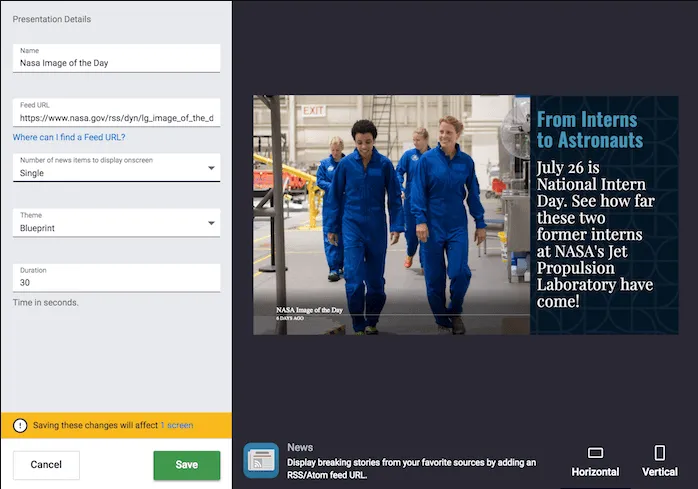The height and width of the screenshot is (489, 698).
Task: Click the 'July 26 is National Intern Day' paragraph
Action: coord(596,235)
